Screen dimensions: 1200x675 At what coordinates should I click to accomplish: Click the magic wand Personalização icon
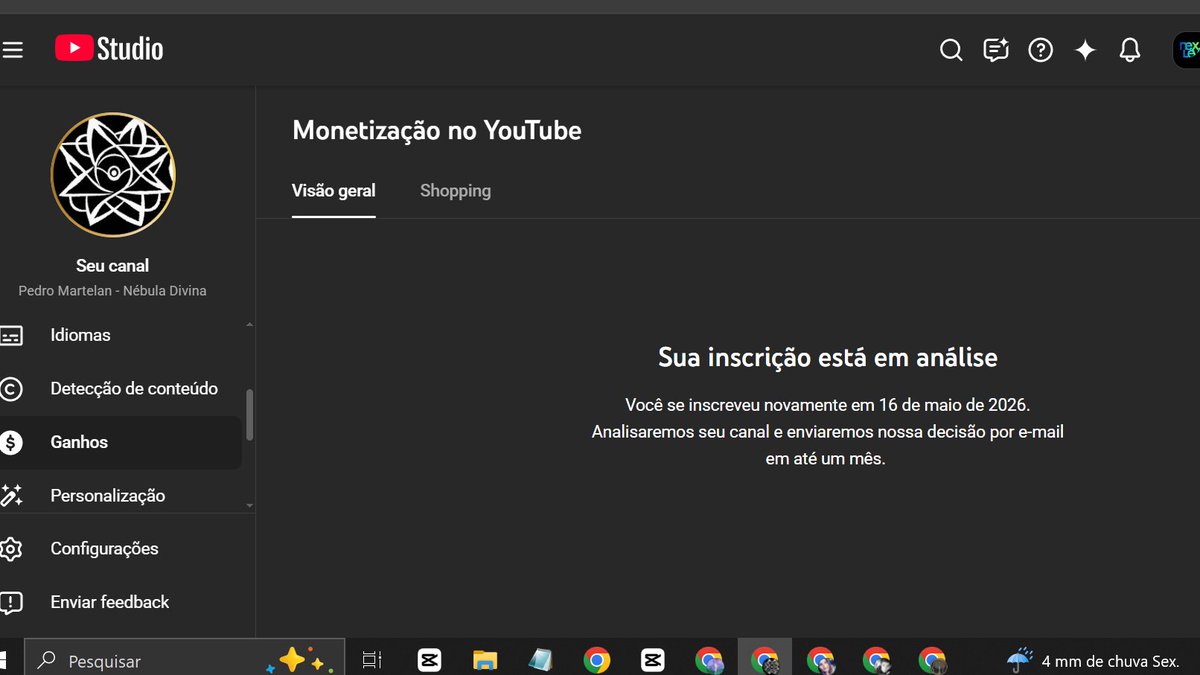(x=11, y=495)
